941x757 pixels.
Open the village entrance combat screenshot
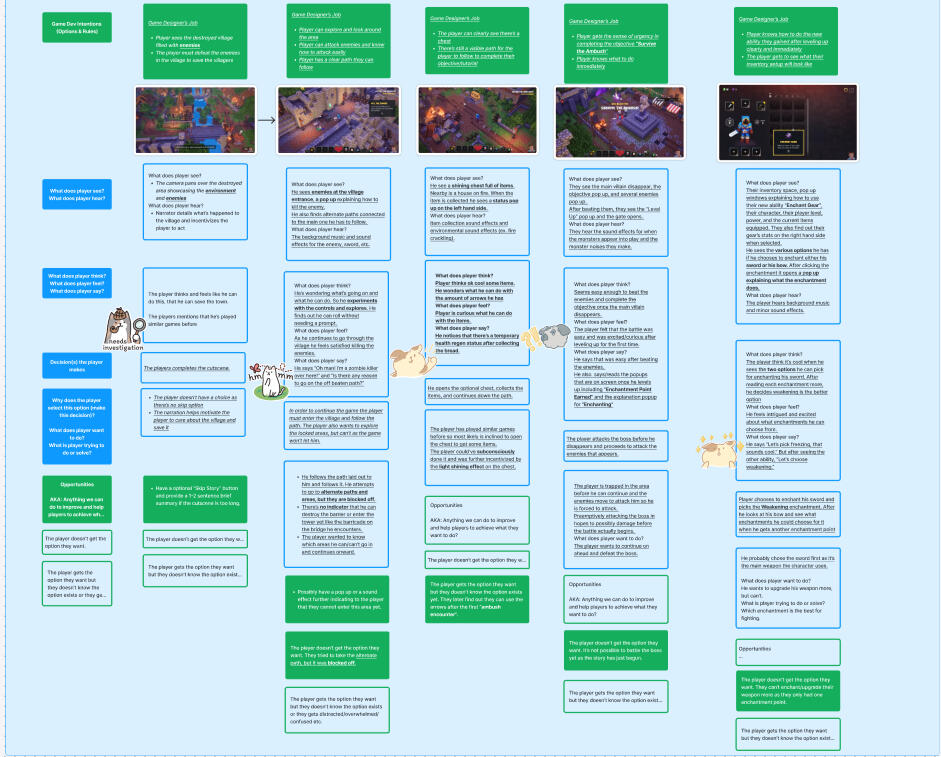(x=337, y=119)
